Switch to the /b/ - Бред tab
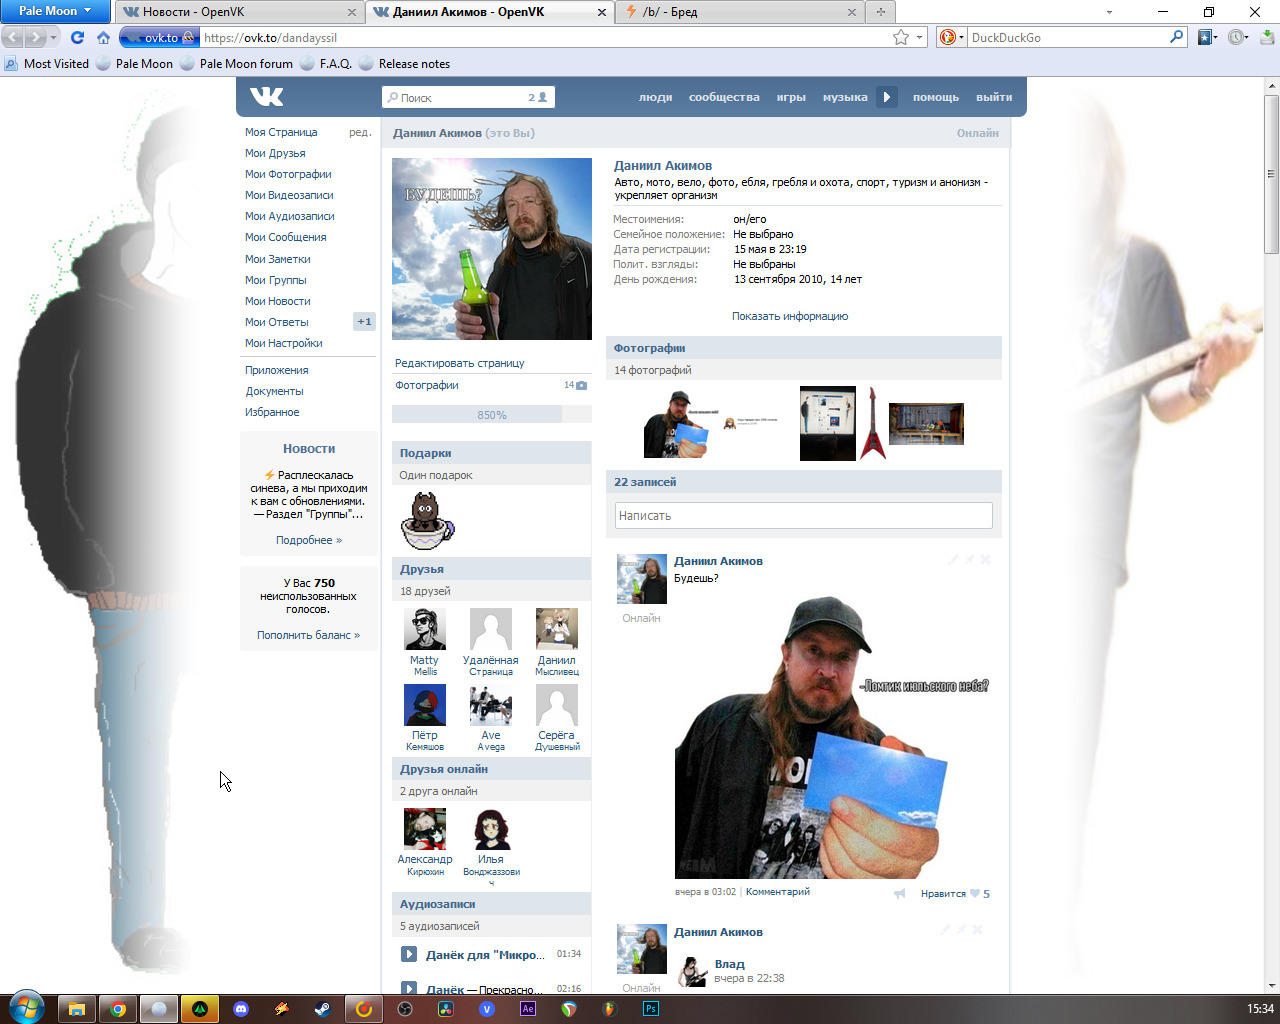This screenshot has width=1280, height=1024. click(x=740, y=12)
